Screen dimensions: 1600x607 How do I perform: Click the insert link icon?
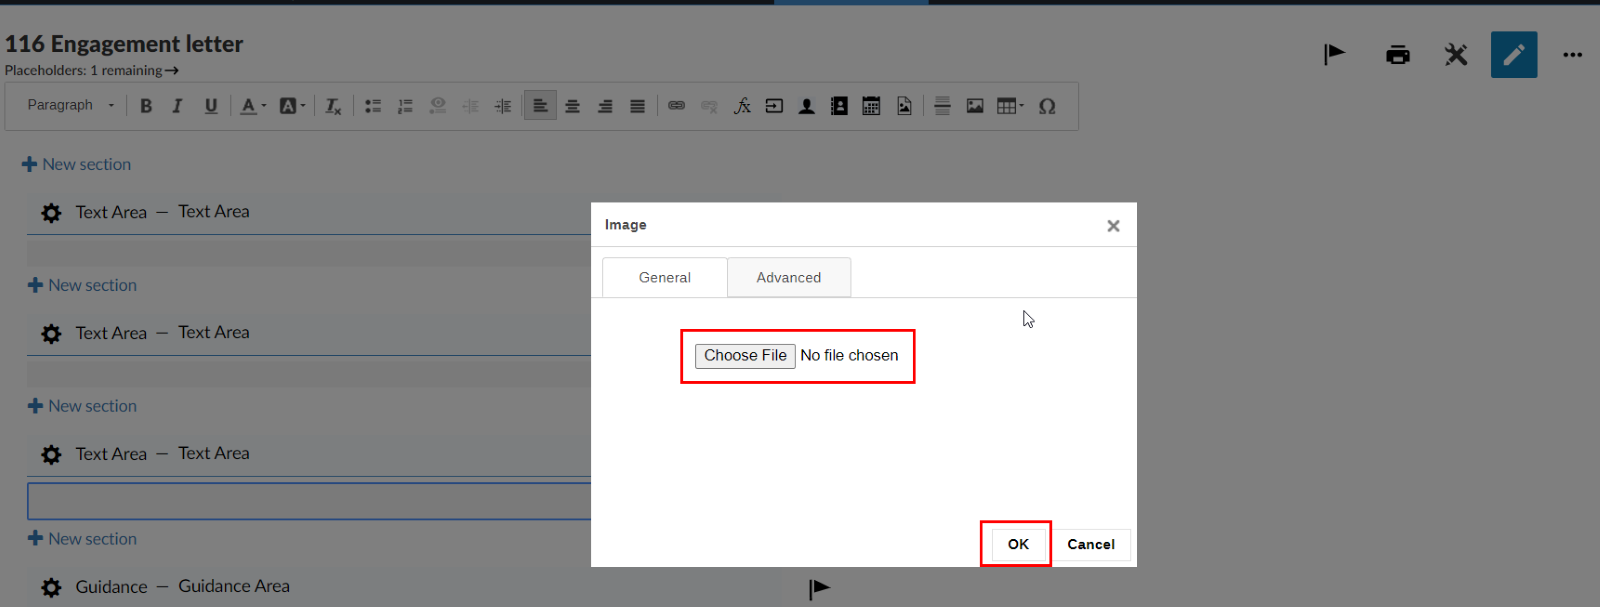pyautogui.click(x=677, y=106)
